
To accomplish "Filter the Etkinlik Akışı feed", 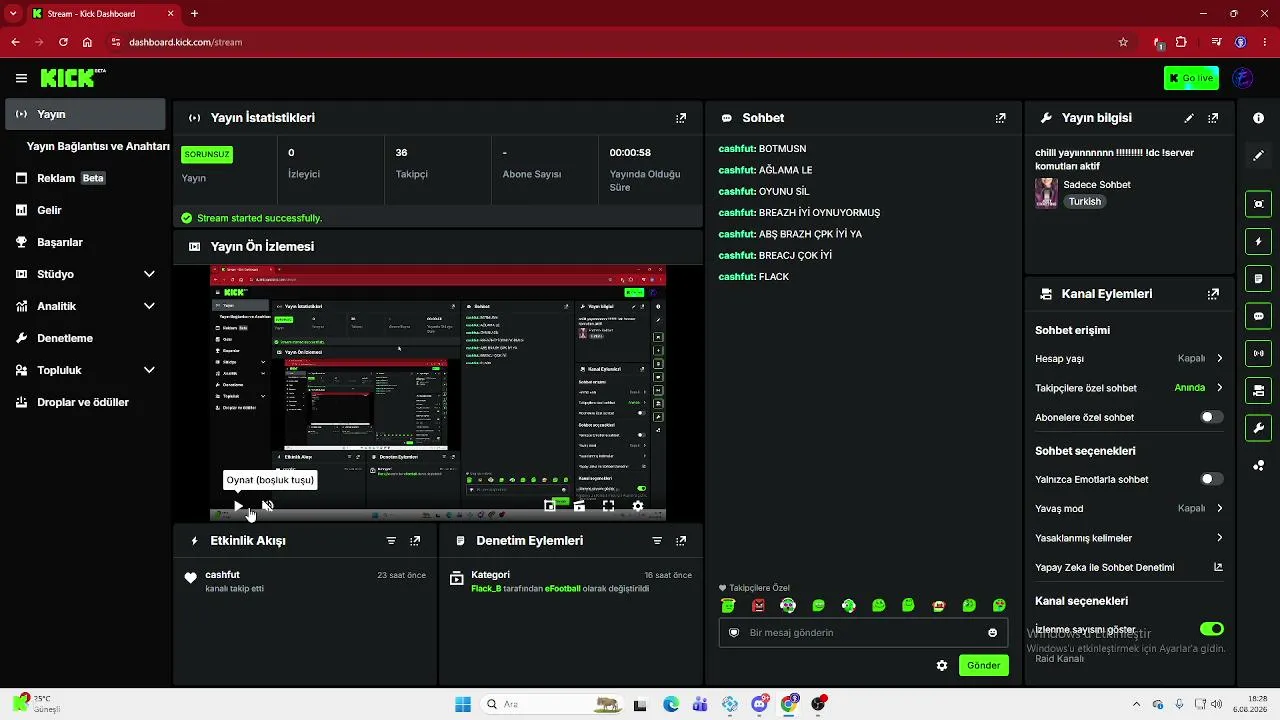I will click(x=391, y=541).
